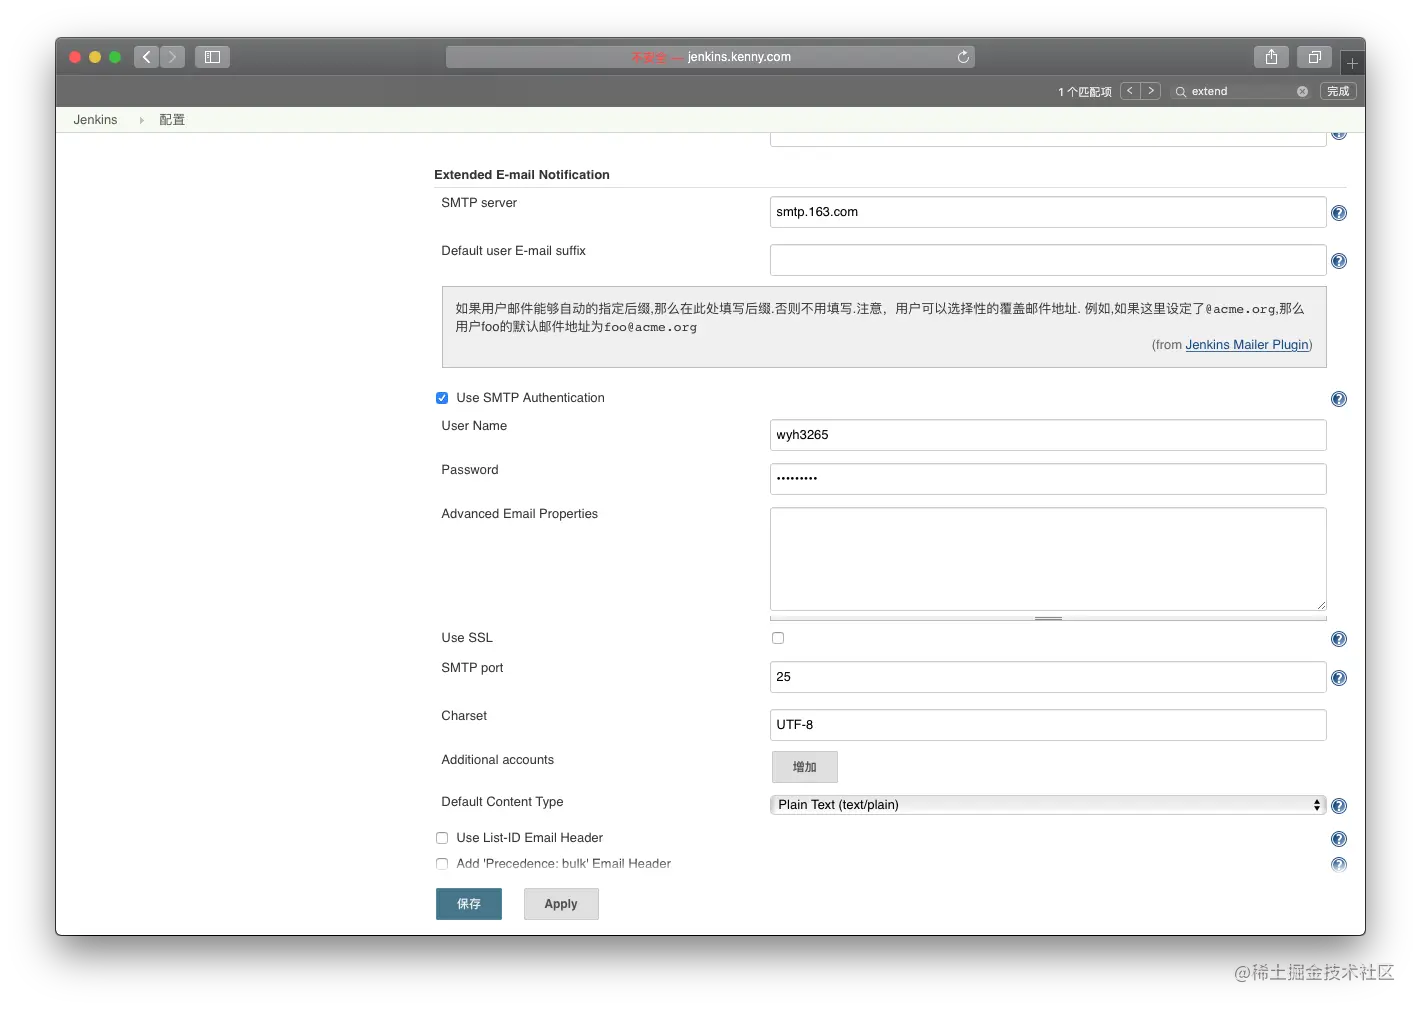The image size is (1421, 1009).
Task: Jump to previous find match
Action: coord(1130,91)
